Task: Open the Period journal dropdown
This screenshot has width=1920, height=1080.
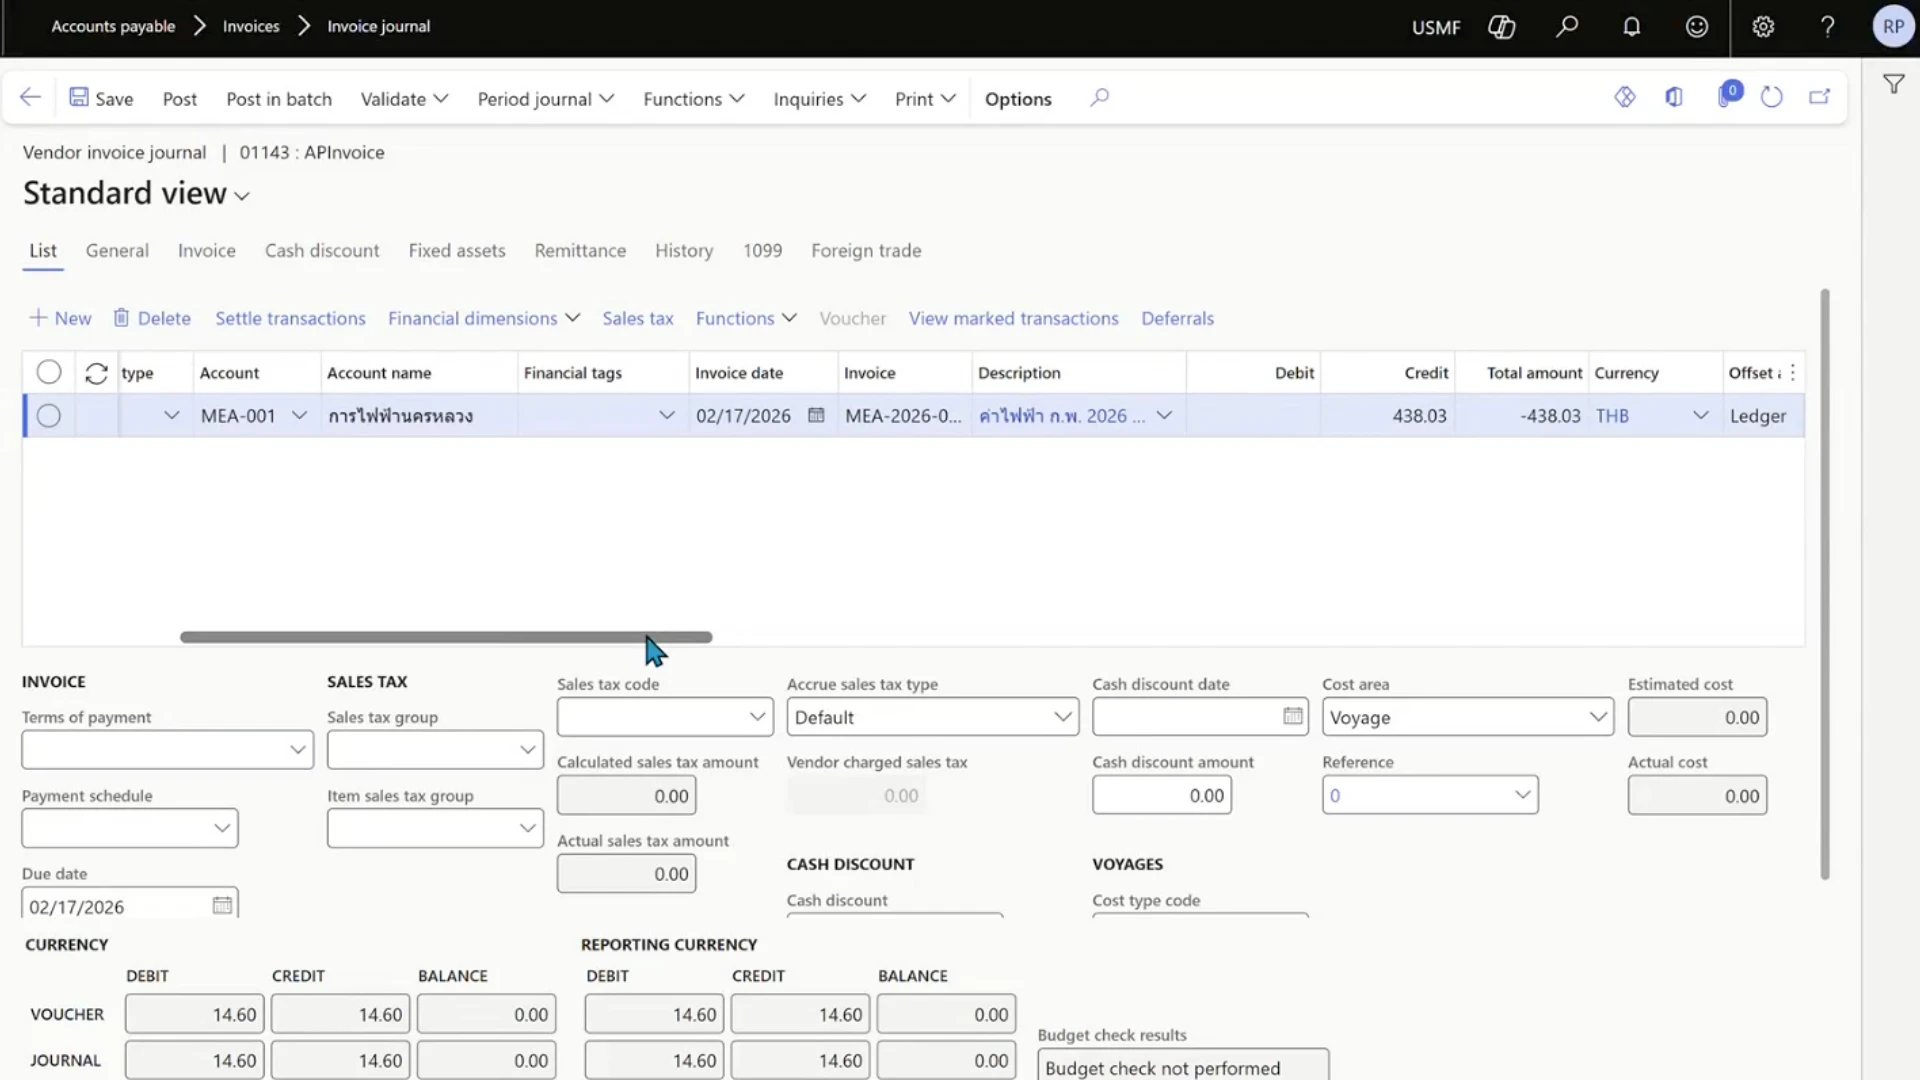Action: (545, 99)
